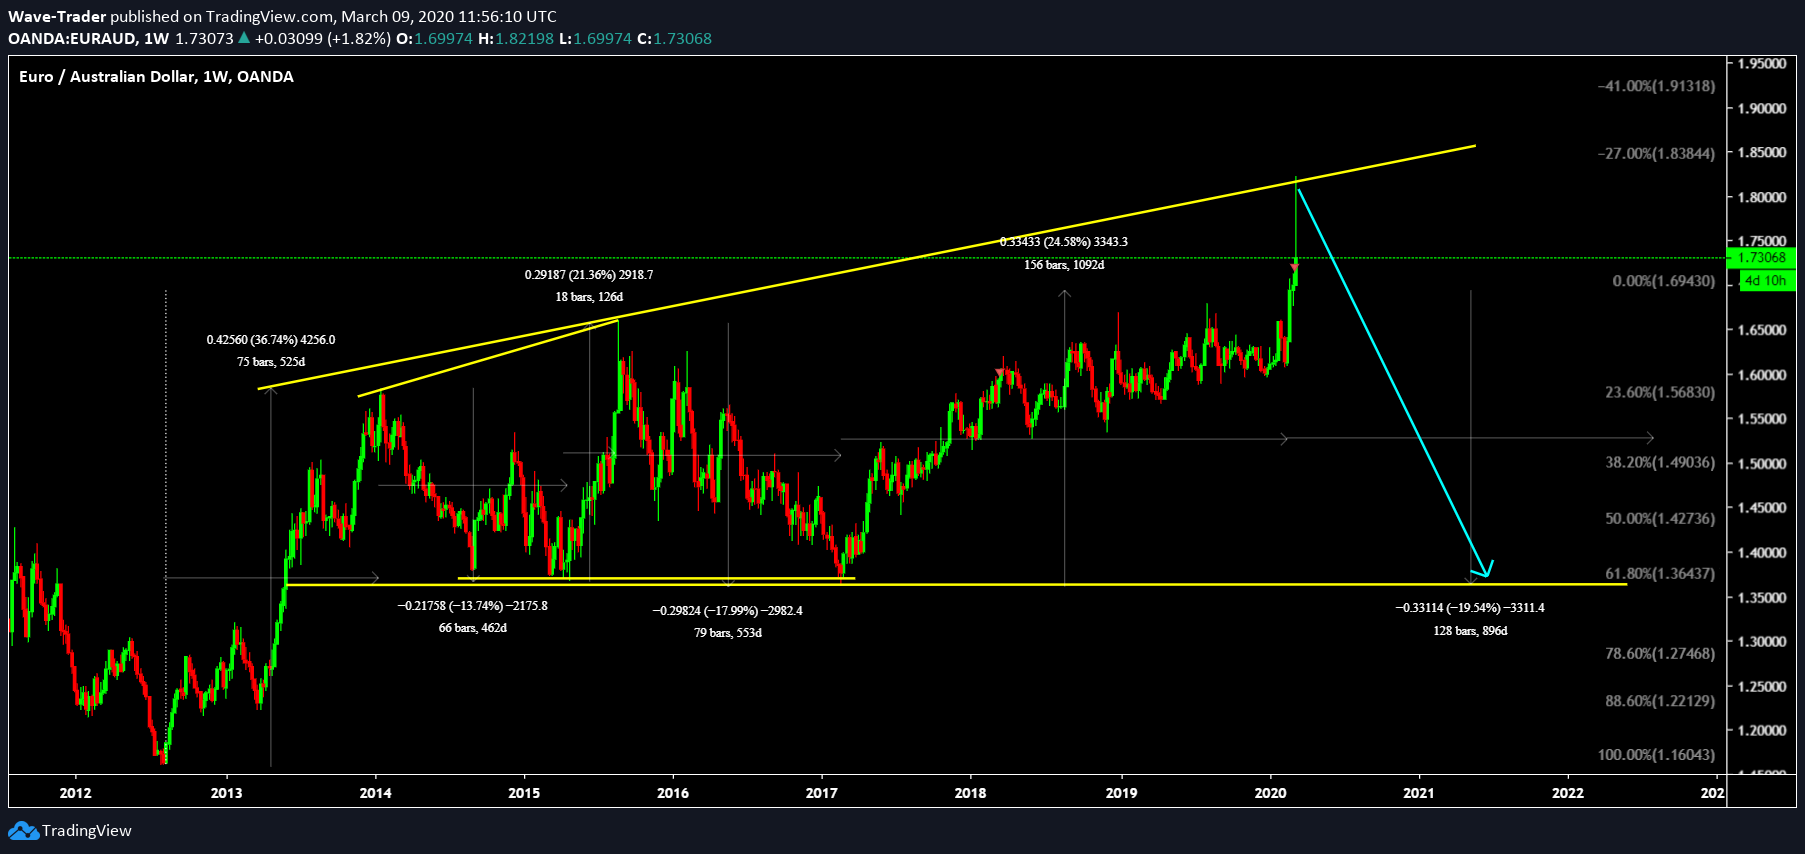
Task: Select the 100.00%(1.16043) Fibonacci level
Action: tap(1656, 755)
